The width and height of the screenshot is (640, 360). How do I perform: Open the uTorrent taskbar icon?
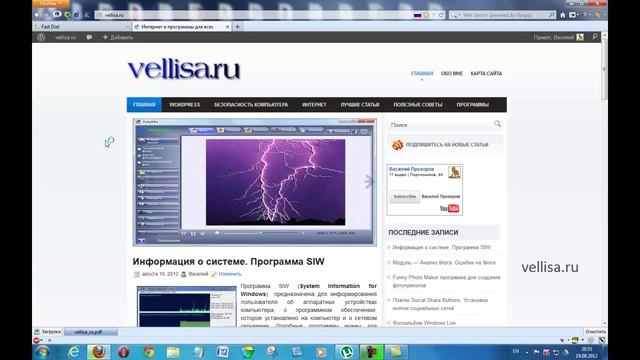[x=347, y=352]
